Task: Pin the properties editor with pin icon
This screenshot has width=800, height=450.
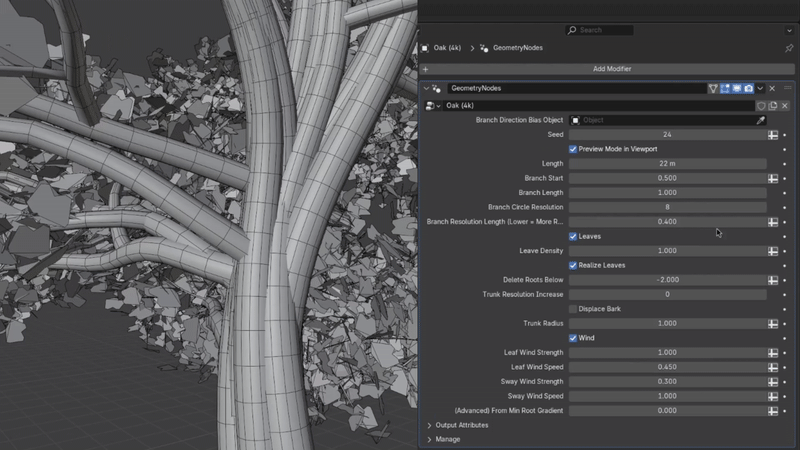Action: tap(789, 48)
